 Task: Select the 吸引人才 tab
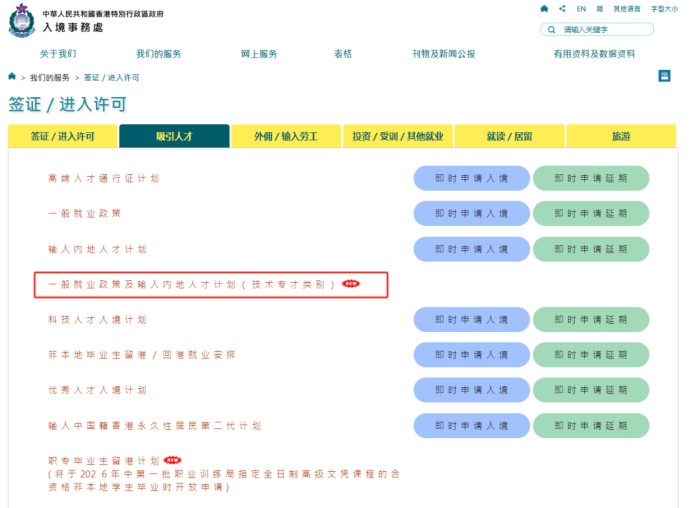point(174,136)
